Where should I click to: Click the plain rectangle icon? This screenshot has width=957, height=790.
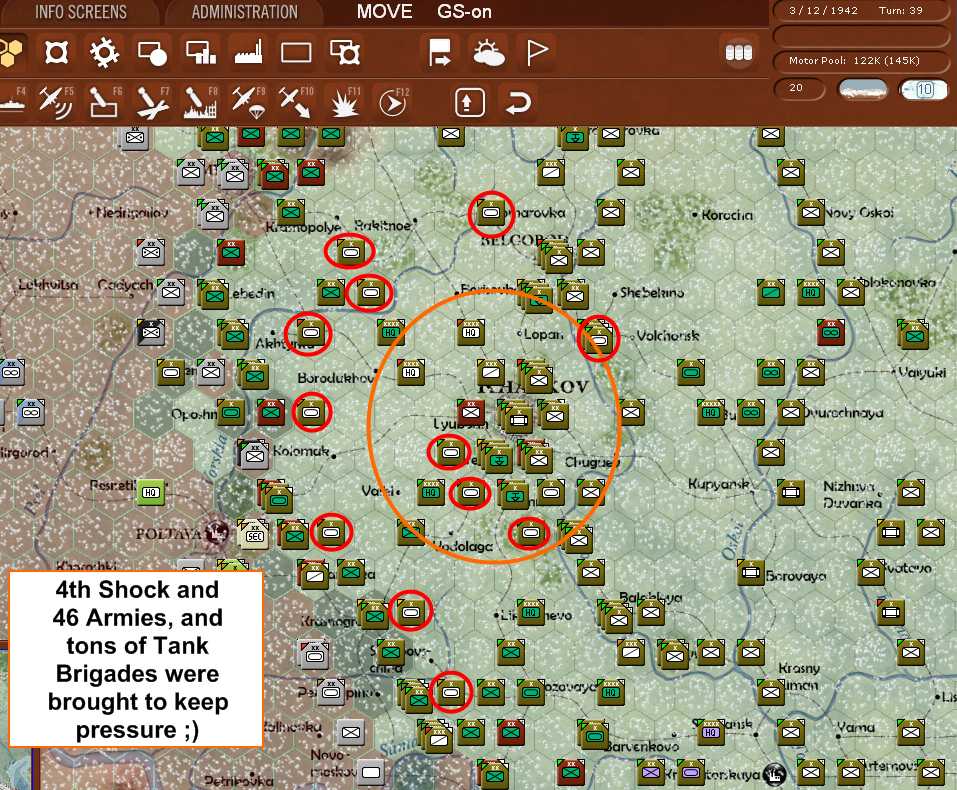click(x=296, y=53)
